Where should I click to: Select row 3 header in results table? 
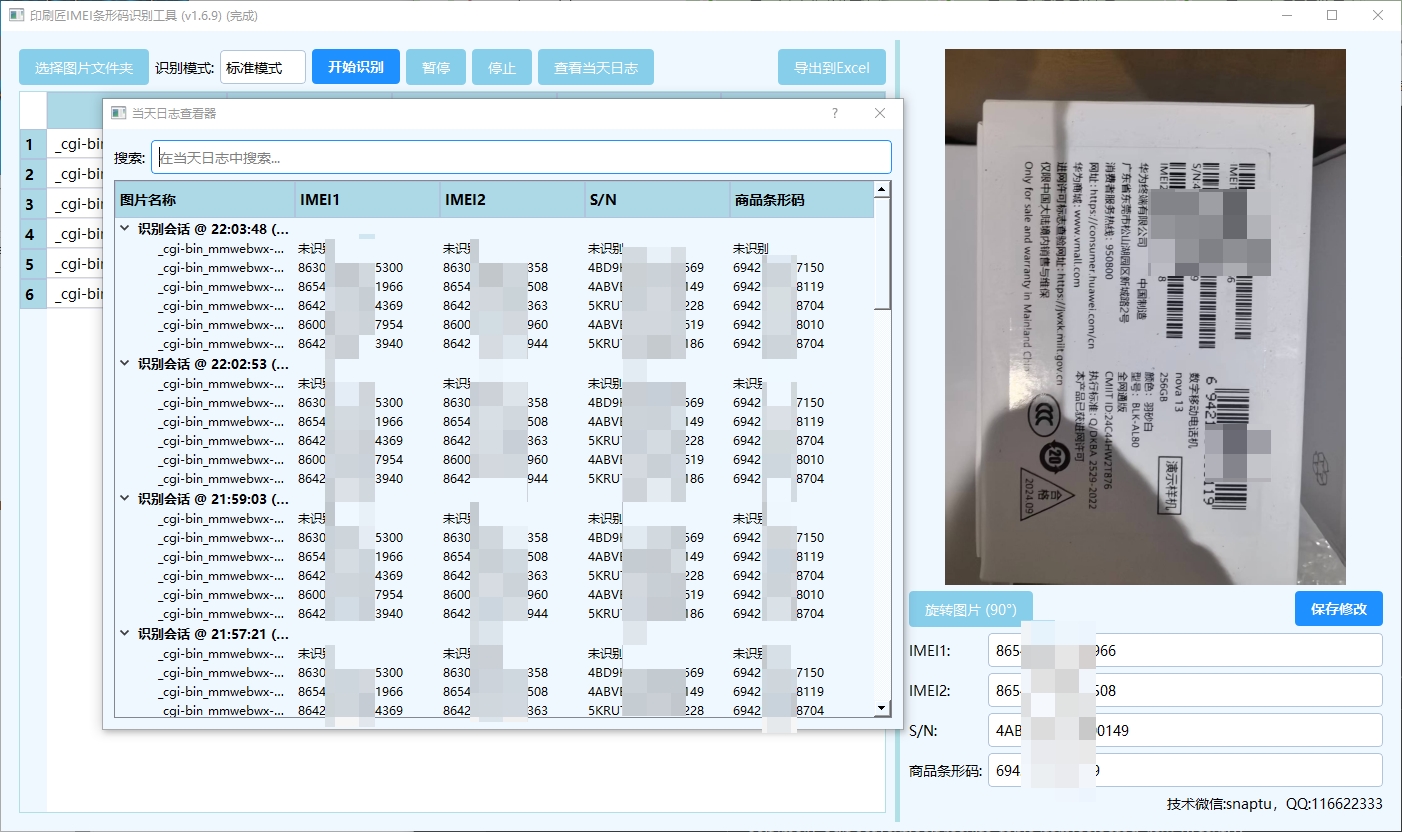click(30, 205)
